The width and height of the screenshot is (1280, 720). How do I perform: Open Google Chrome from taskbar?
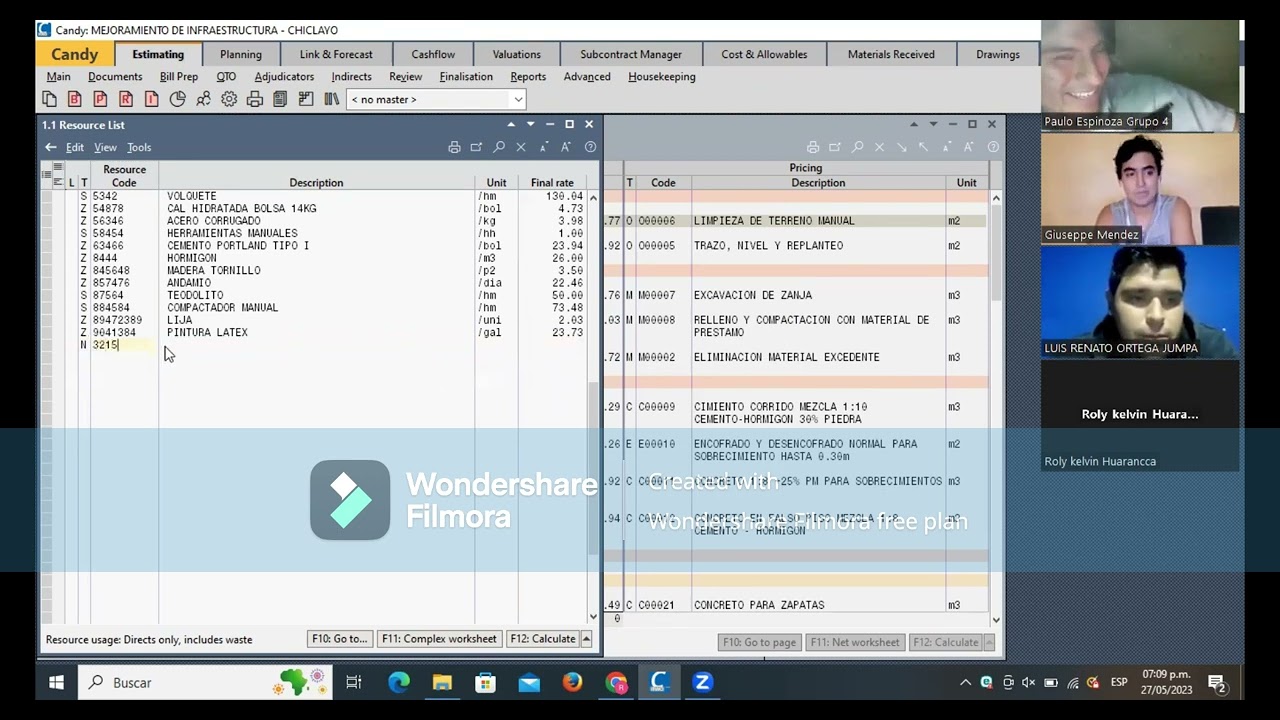(616, 683)
